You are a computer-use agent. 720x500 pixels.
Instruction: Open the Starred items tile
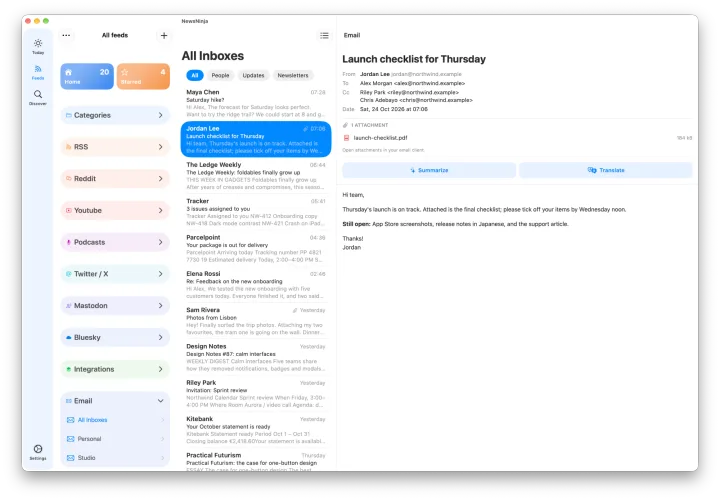[143, 76]
